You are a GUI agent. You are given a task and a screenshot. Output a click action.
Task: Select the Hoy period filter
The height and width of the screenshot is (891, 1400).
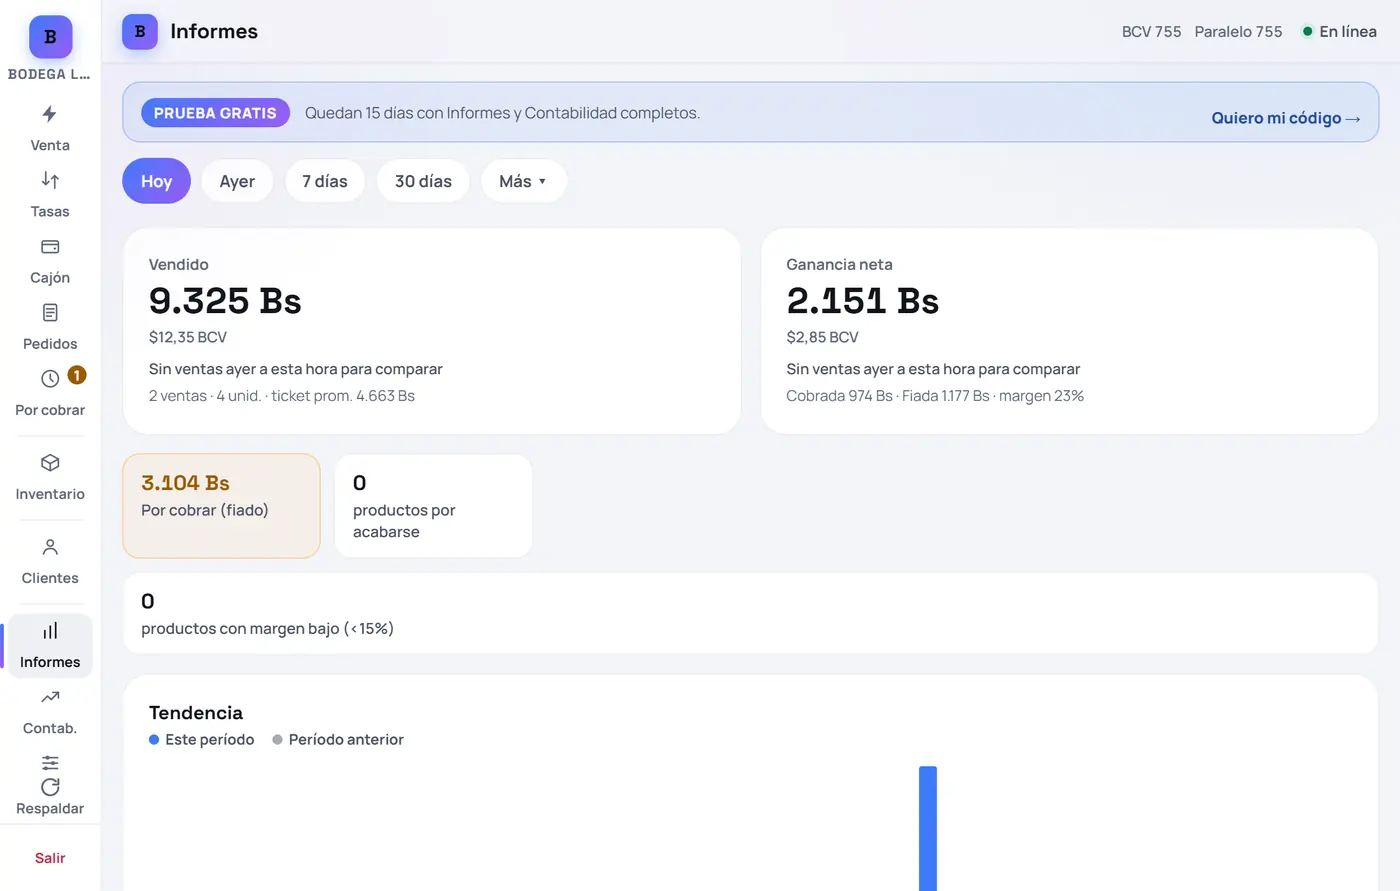[156, 181]
